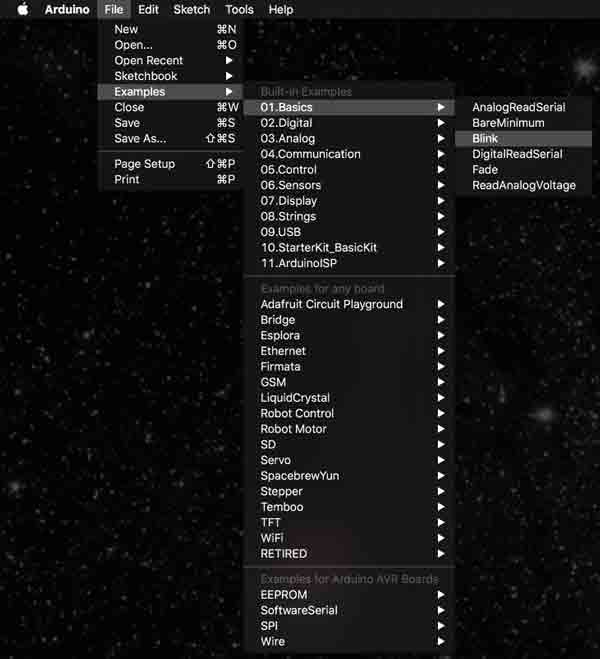Expand 09.USB examples

[350, 232]
